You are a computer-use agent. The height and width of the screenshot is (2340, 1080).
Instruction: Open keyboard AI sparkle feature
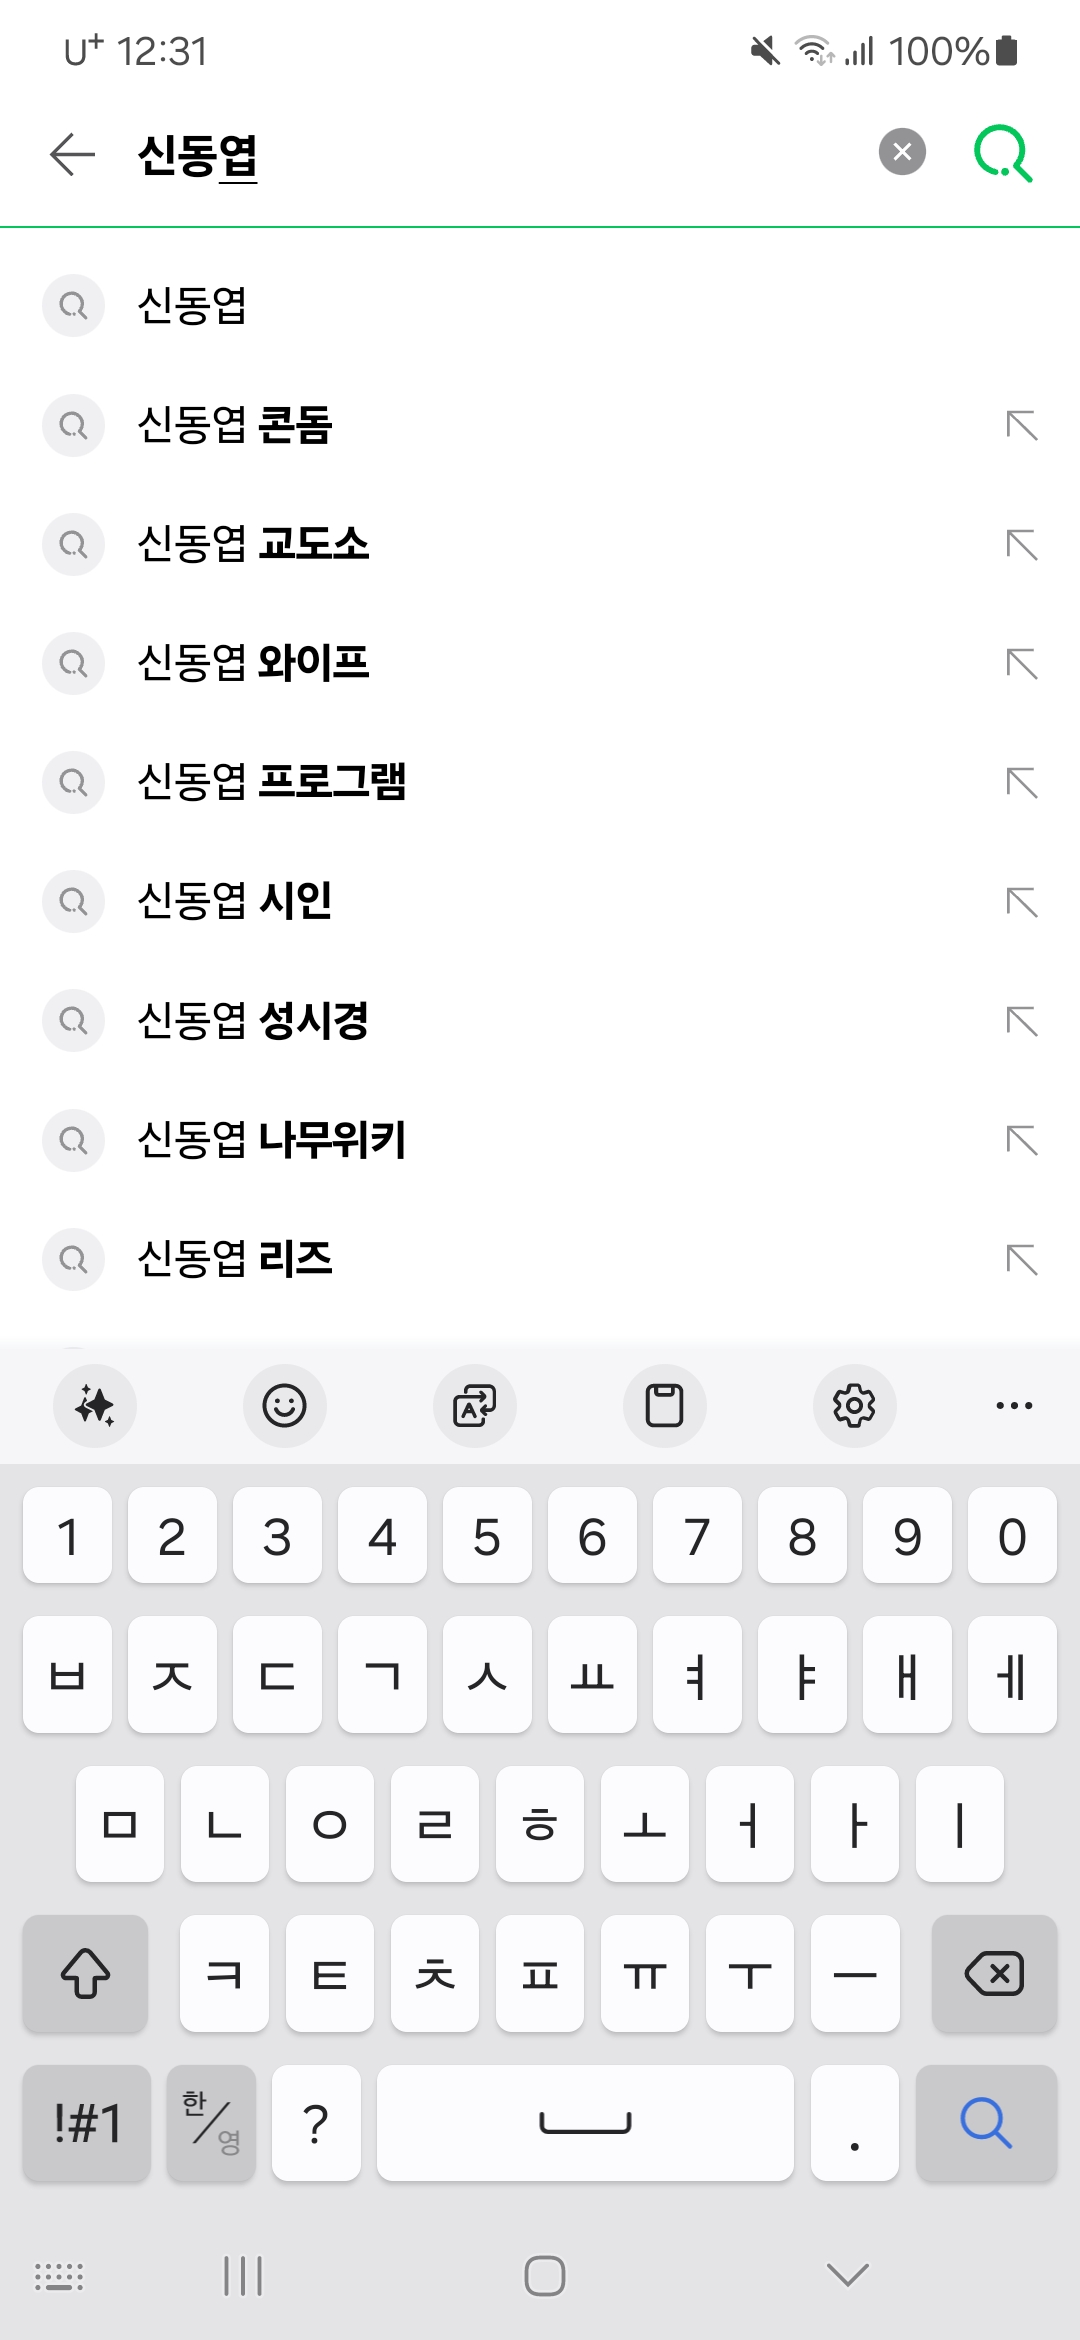[95, 1405]
